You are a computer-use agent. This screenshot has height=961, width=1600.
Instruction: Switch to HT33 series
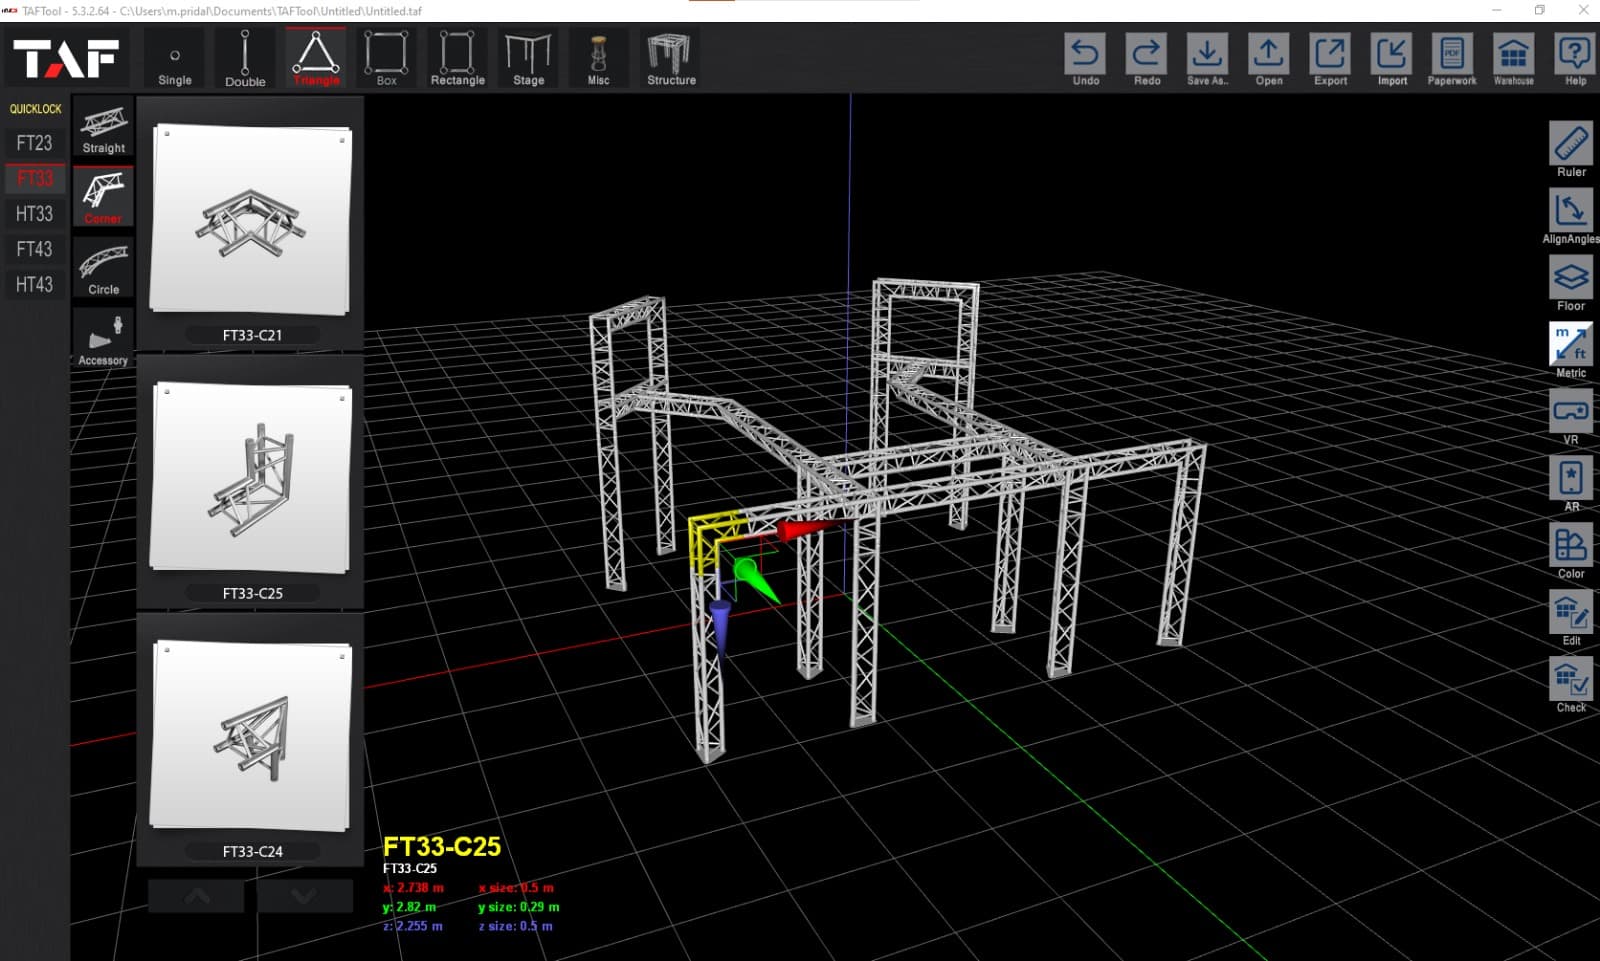[34, 213]
